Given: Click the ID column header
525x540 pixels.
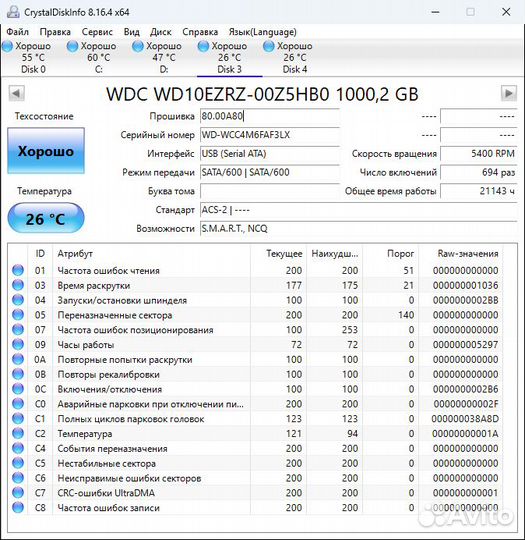Looking at the screenshot, I should point(40,254).
